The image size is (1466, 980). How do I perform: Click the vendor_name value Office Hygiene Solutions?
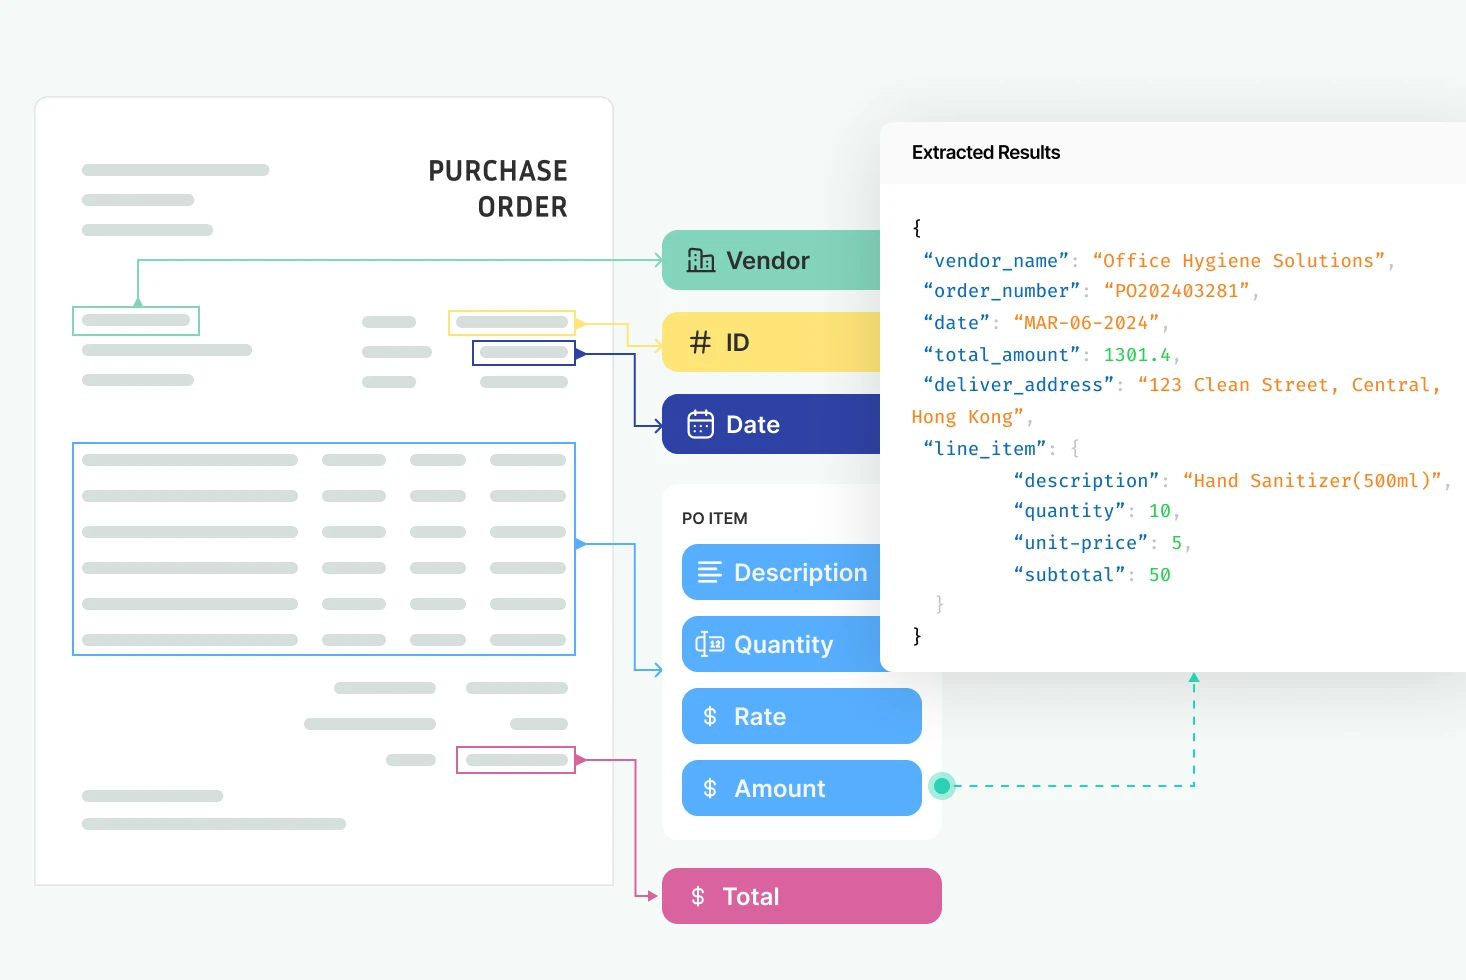[1238, 261]
